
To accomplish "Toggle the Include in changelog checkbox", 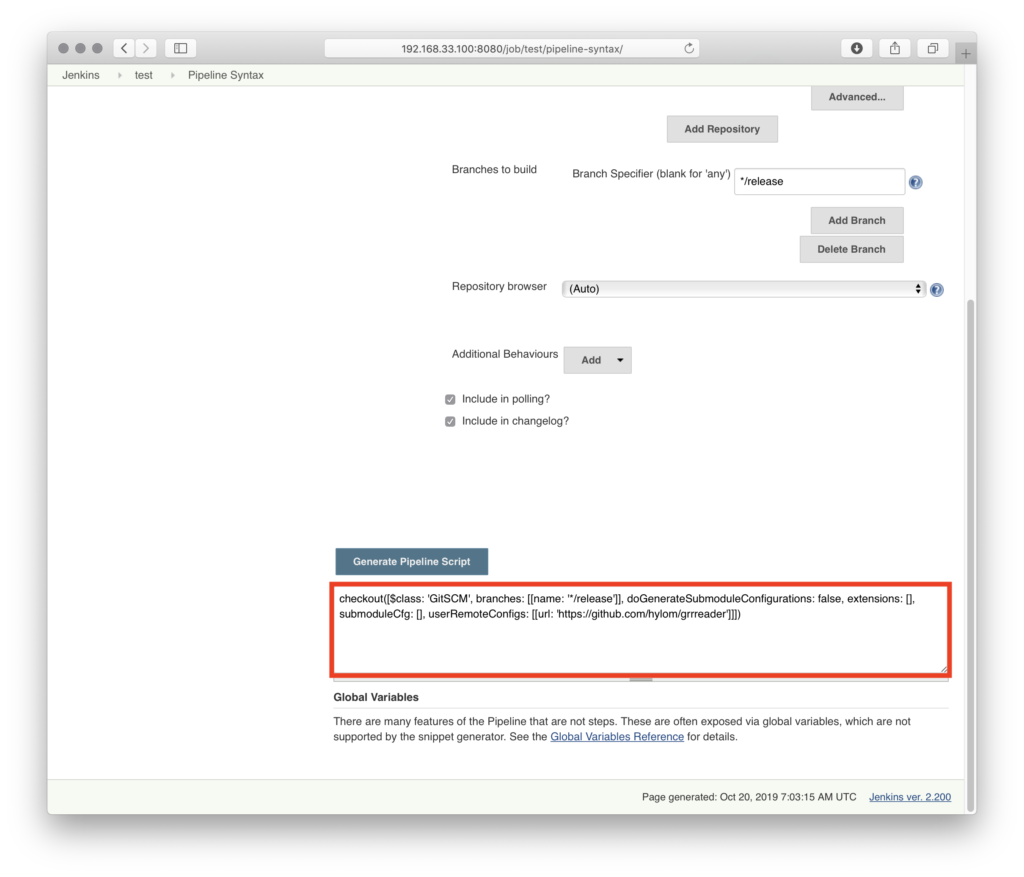I will click(450, 421).
